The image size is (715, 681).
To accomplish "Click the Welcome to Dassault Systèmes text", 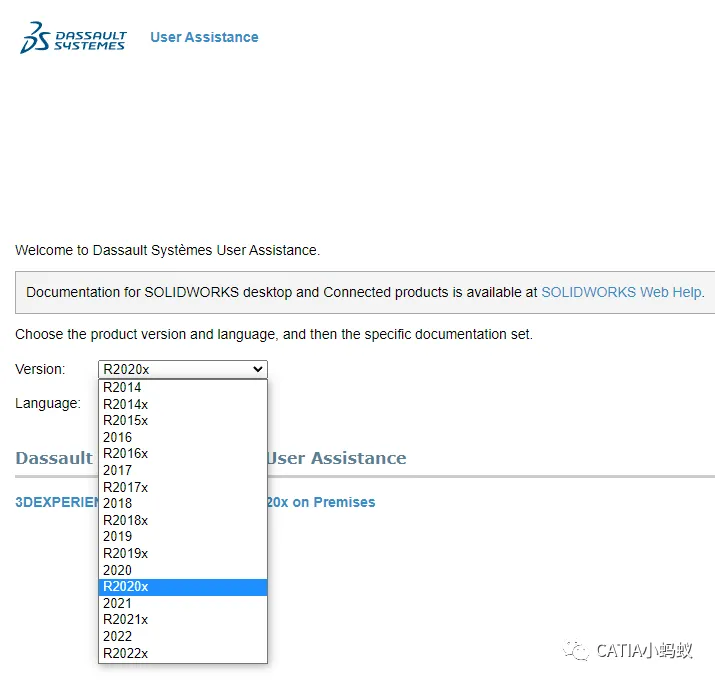I will tap(167, 250).
